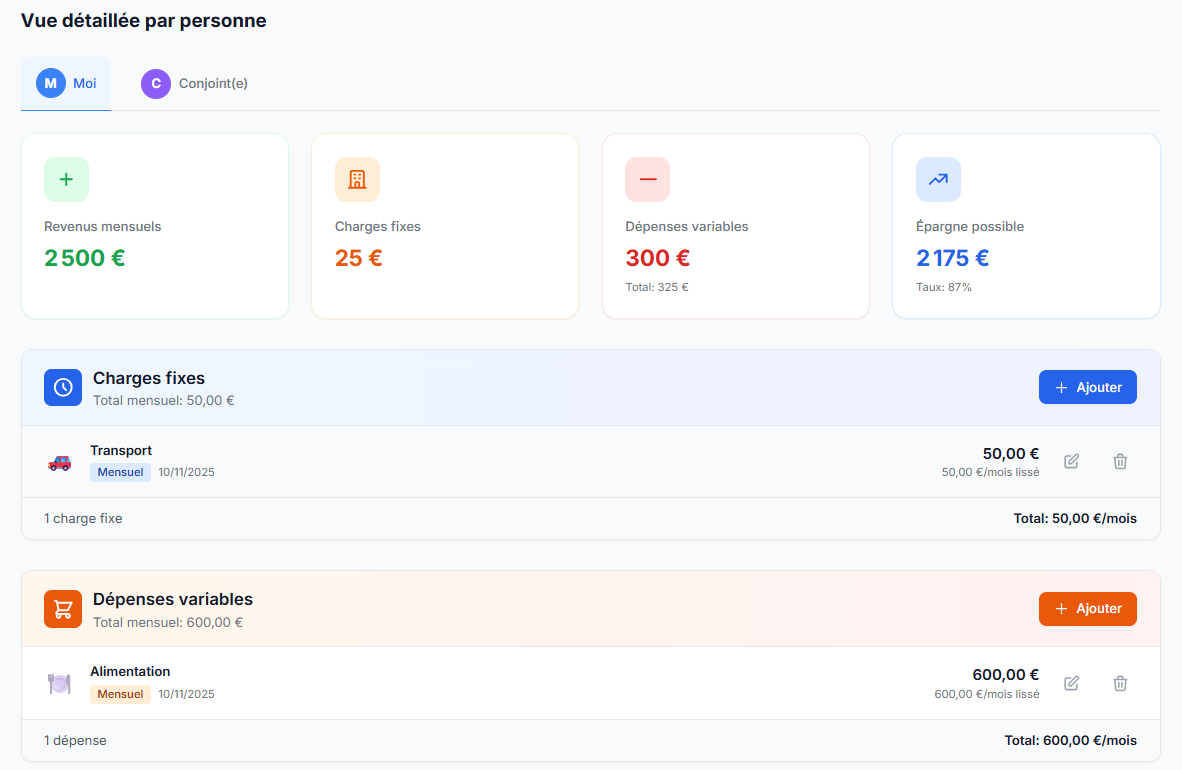This screenshot has width=1182, height=770.
Task: Delete the Alimentation expense with the trash icon
Action: (x=1120, y=683)
